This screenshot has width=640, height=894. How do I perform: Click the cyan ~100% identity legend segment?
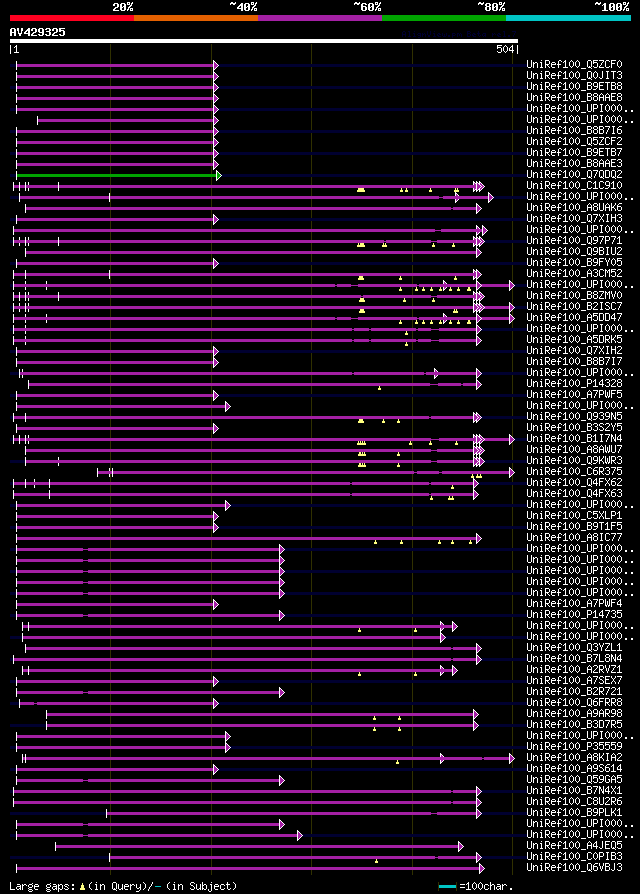568,18
